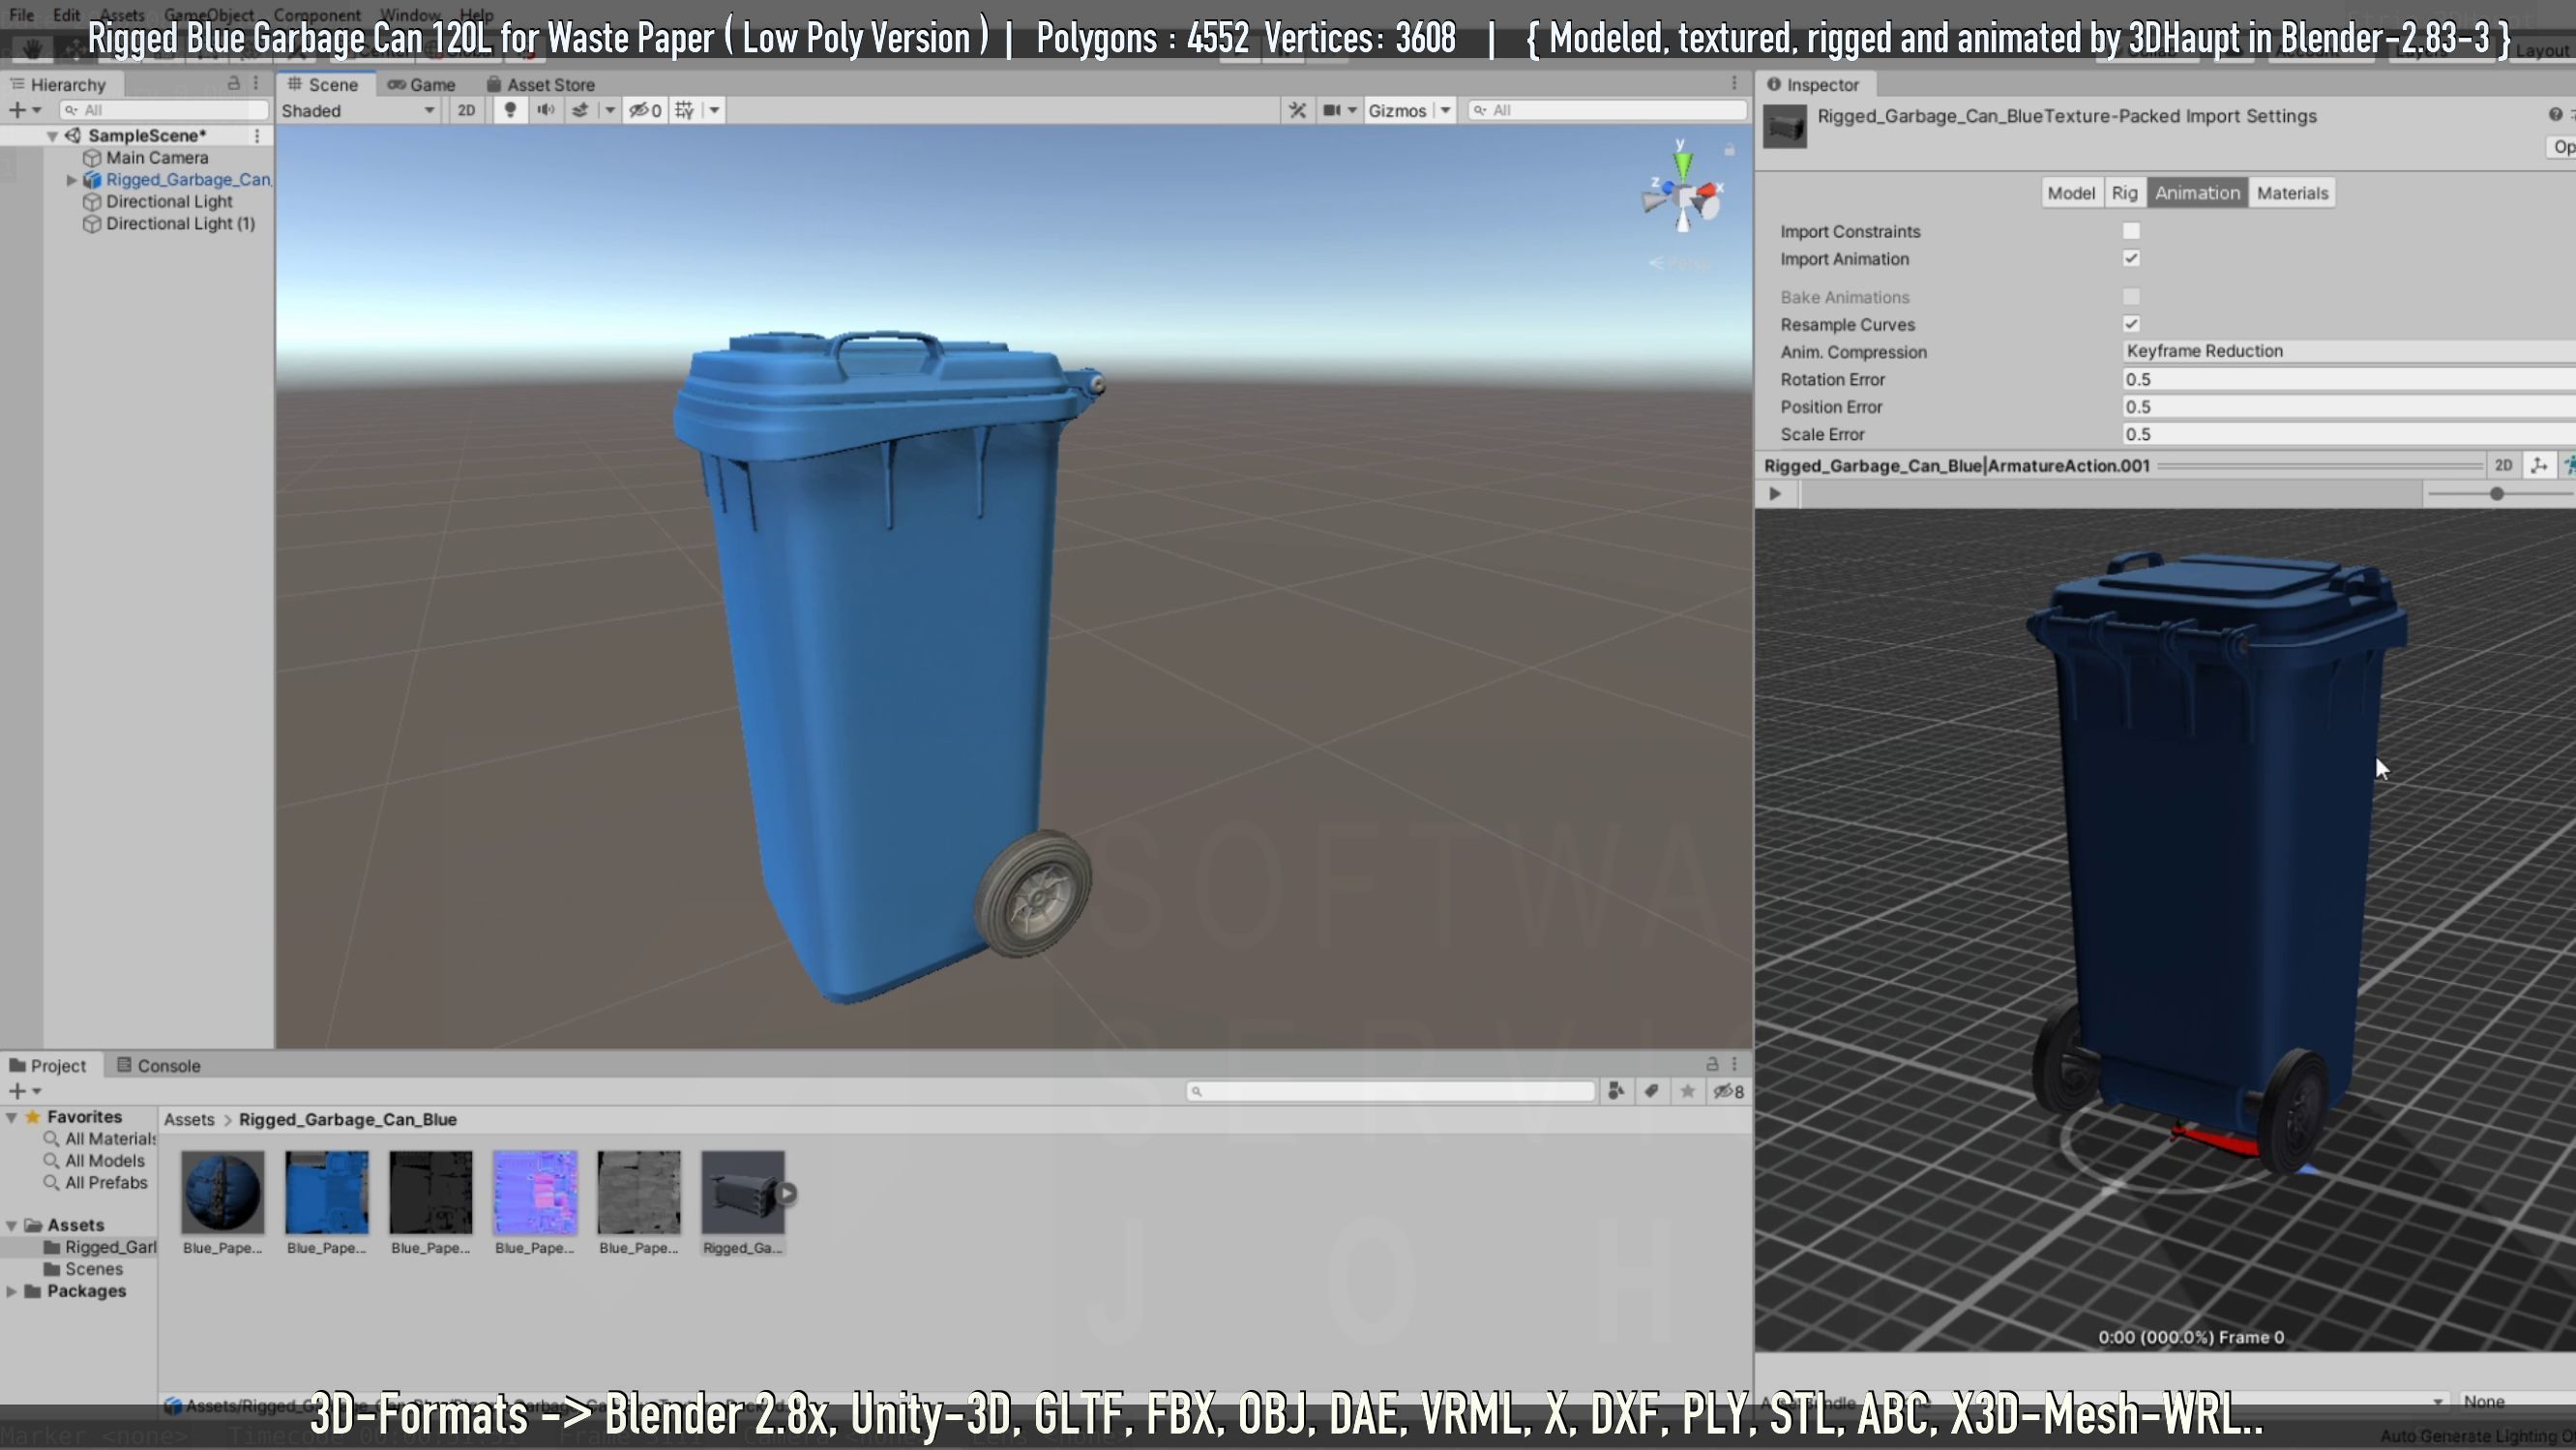Viewport: 2576px width, 1450px height.
Task: Open Project panel kebab menu
Action: [x=1734, y=1064]
